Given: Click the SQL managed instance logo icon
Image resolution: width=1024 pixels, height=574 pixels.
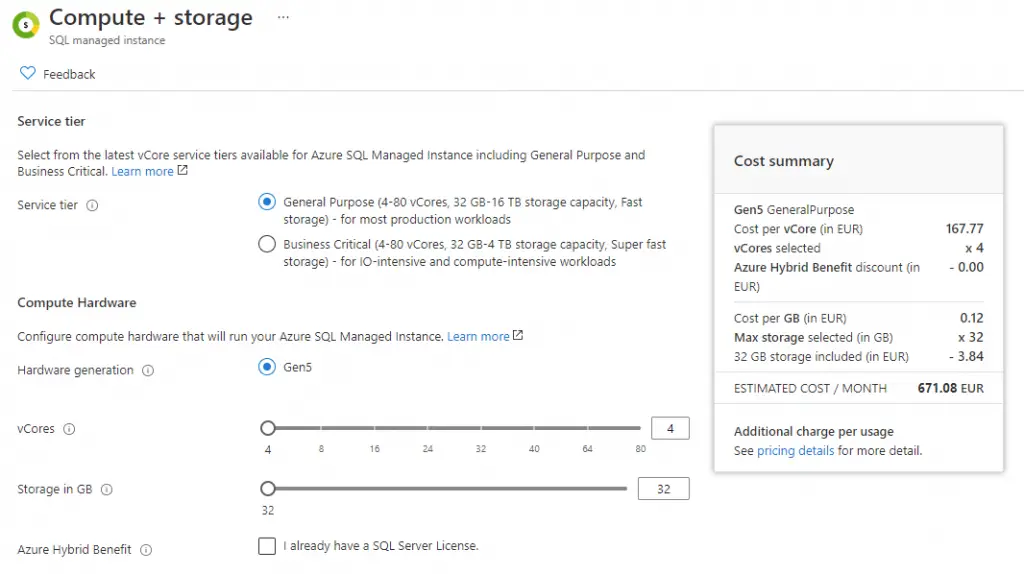Looking at the screenshot, I should (x=26, y=25).
